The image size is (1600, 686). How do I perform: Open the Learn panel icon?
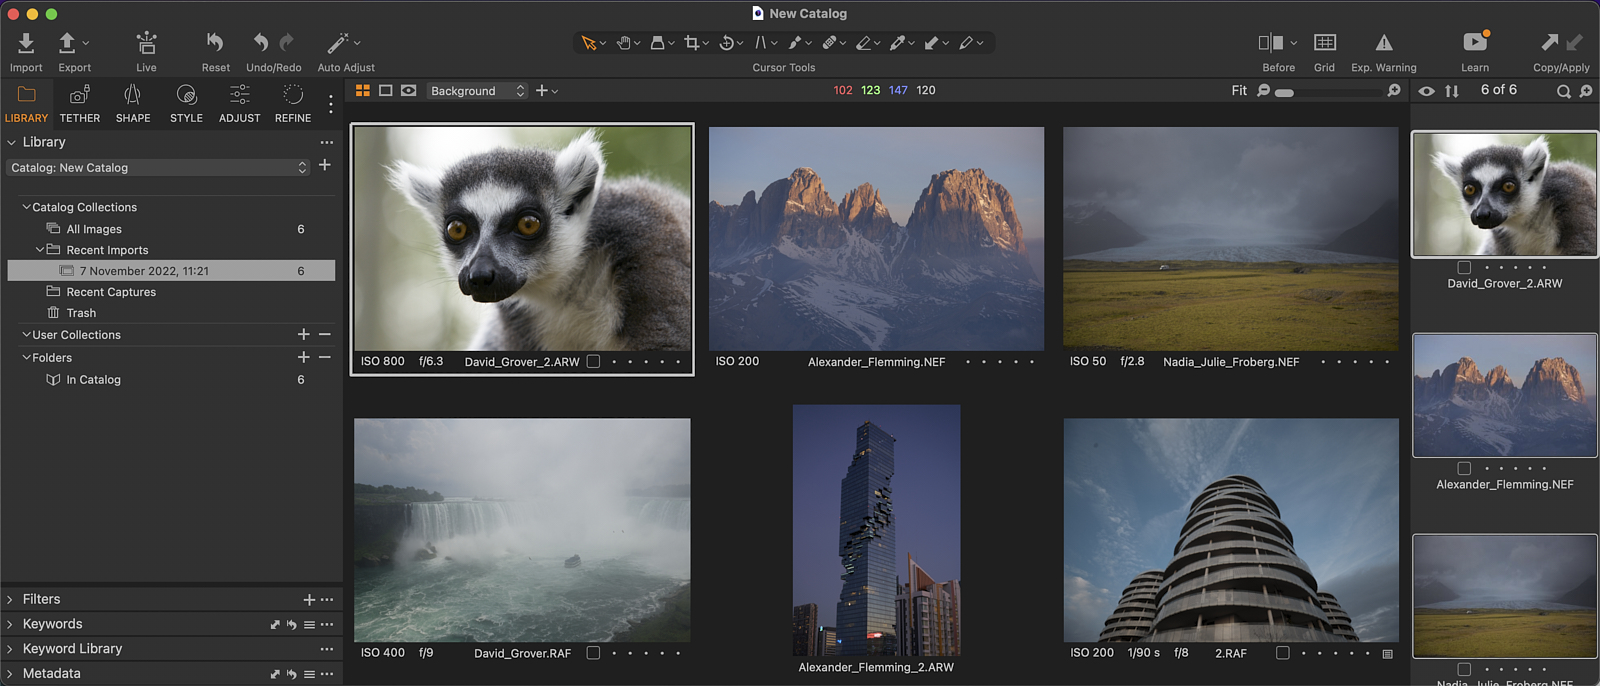[1475, 42]
